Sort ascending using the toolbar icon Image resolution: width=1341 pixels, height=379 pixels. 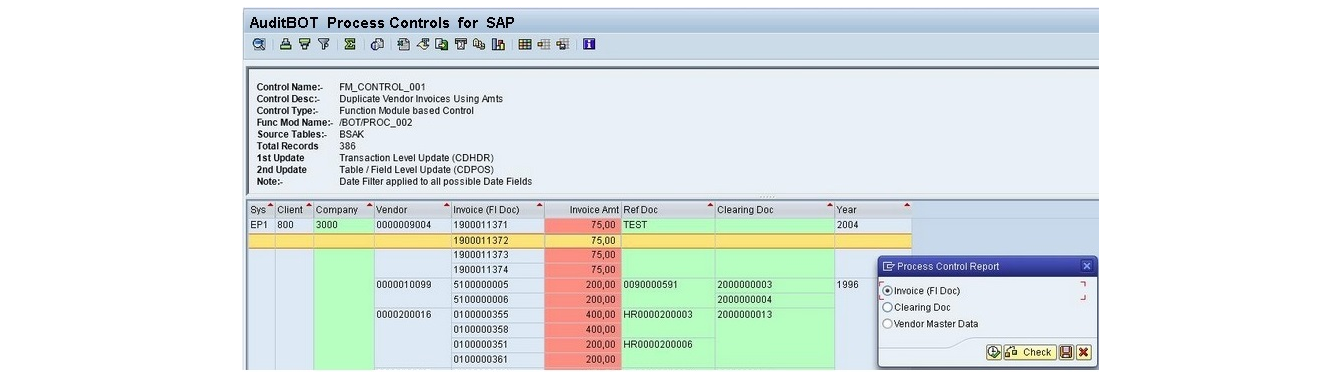click(285, 44)
